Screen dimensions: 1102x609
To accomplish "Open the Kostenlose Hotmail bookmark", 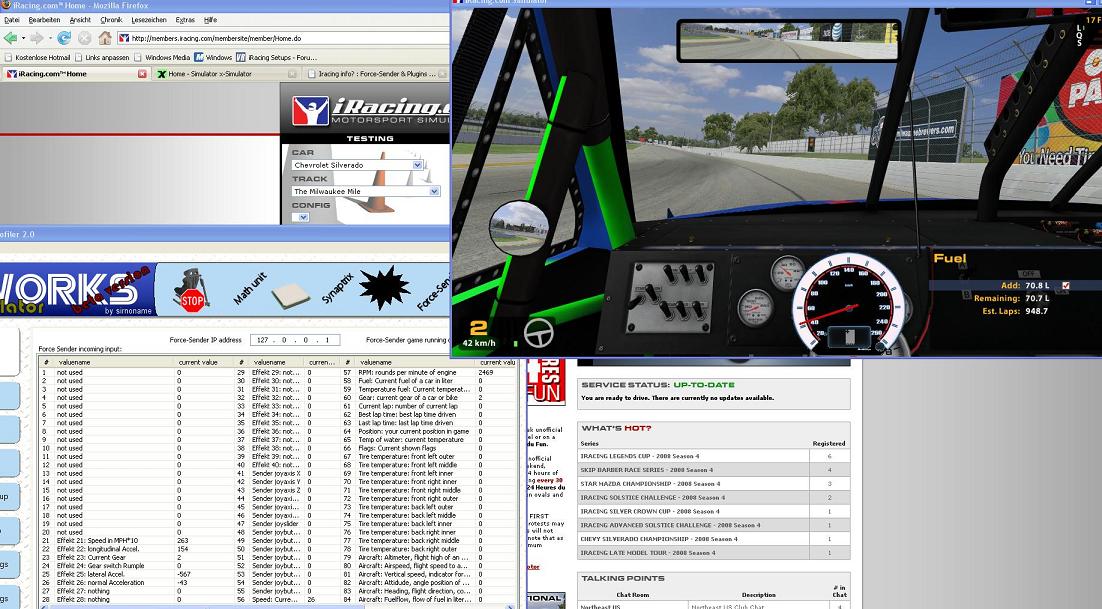I will tap(37, 58).
